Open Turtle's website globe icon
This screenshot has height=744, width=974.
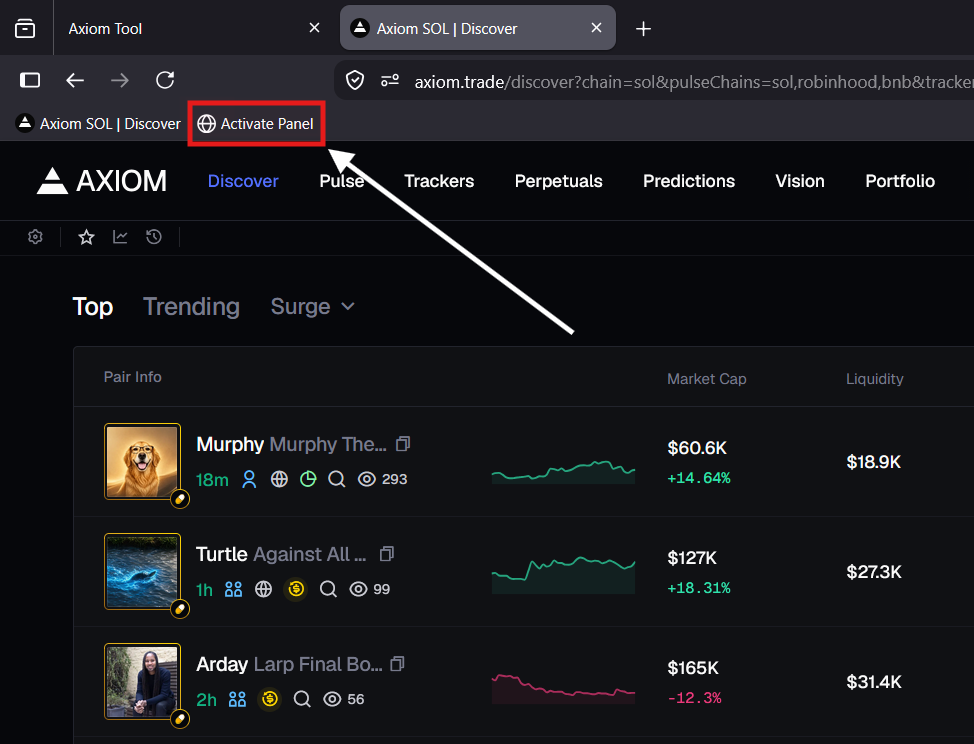coord(263,589)
